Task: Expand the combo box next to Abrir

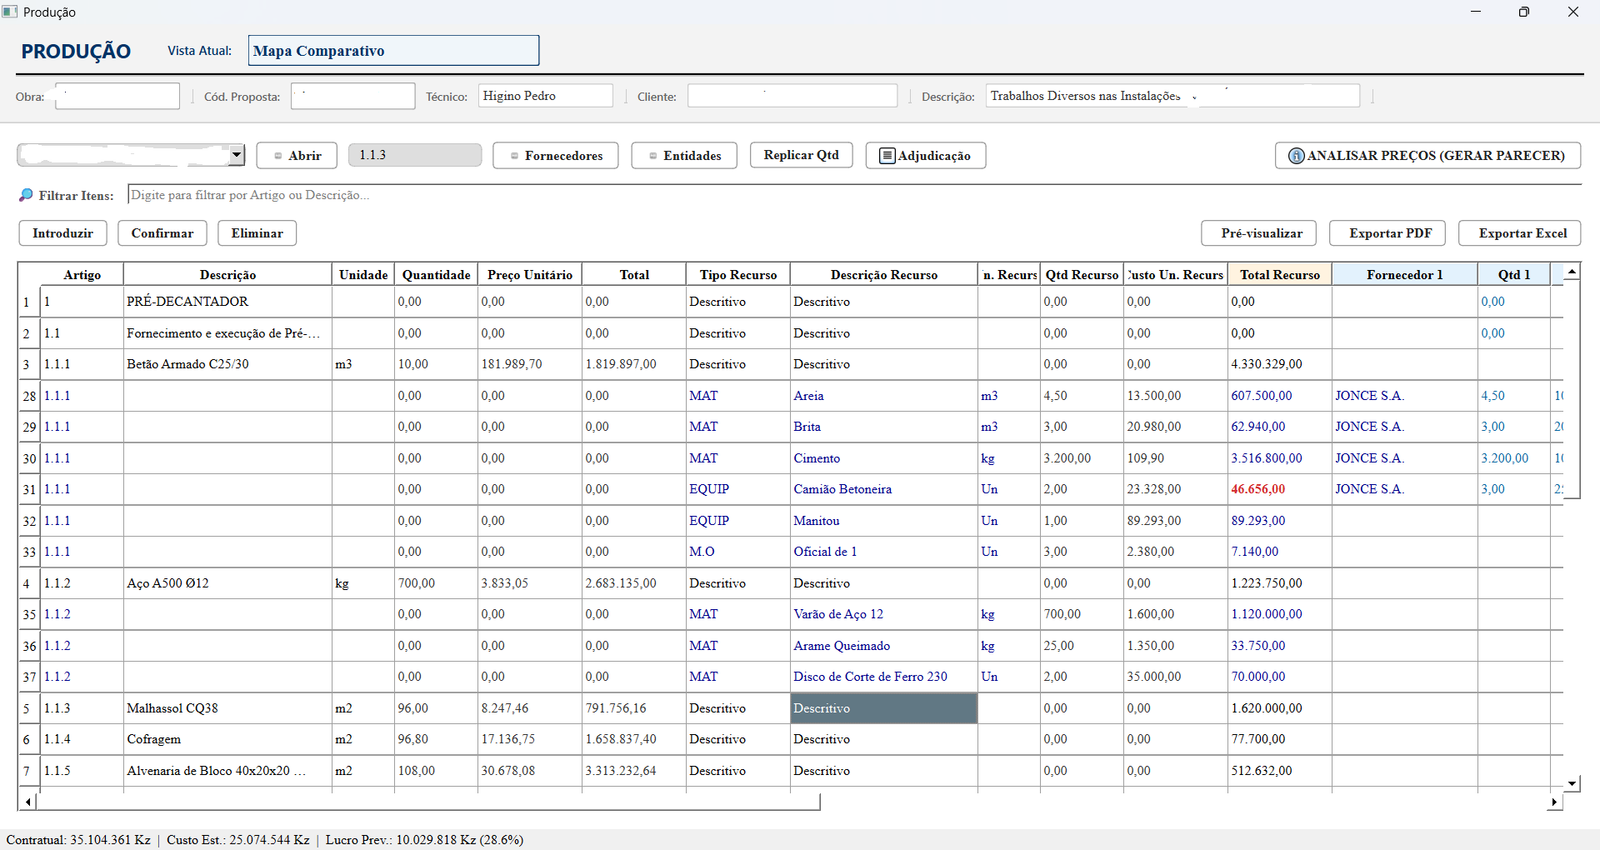Action: point(237,155)
